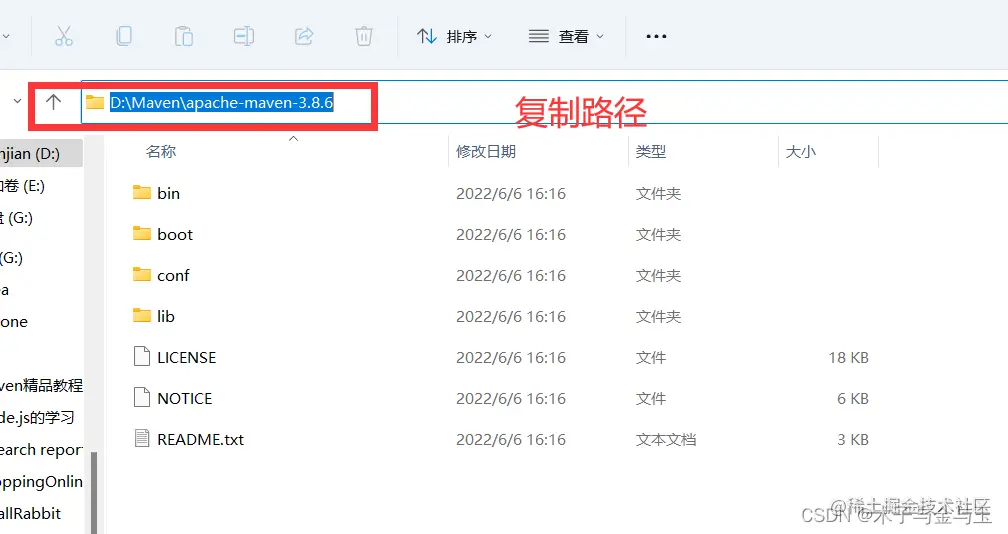Click the Delete trash can icon
1008x534 pixels.
click(363, 36)
